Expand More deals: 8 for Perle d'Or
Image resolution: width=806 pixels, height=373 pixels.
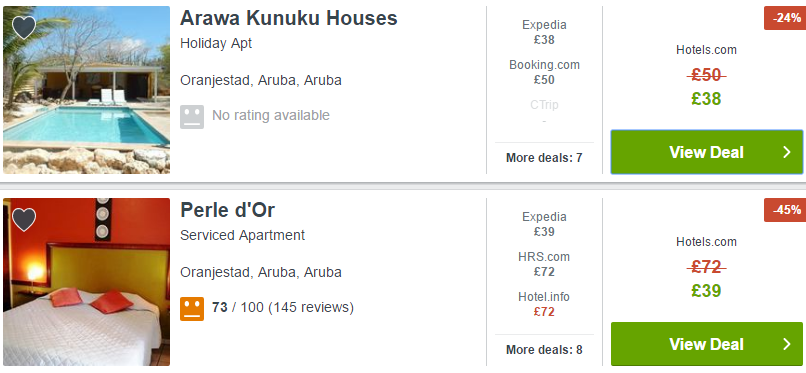pos(544,350)
